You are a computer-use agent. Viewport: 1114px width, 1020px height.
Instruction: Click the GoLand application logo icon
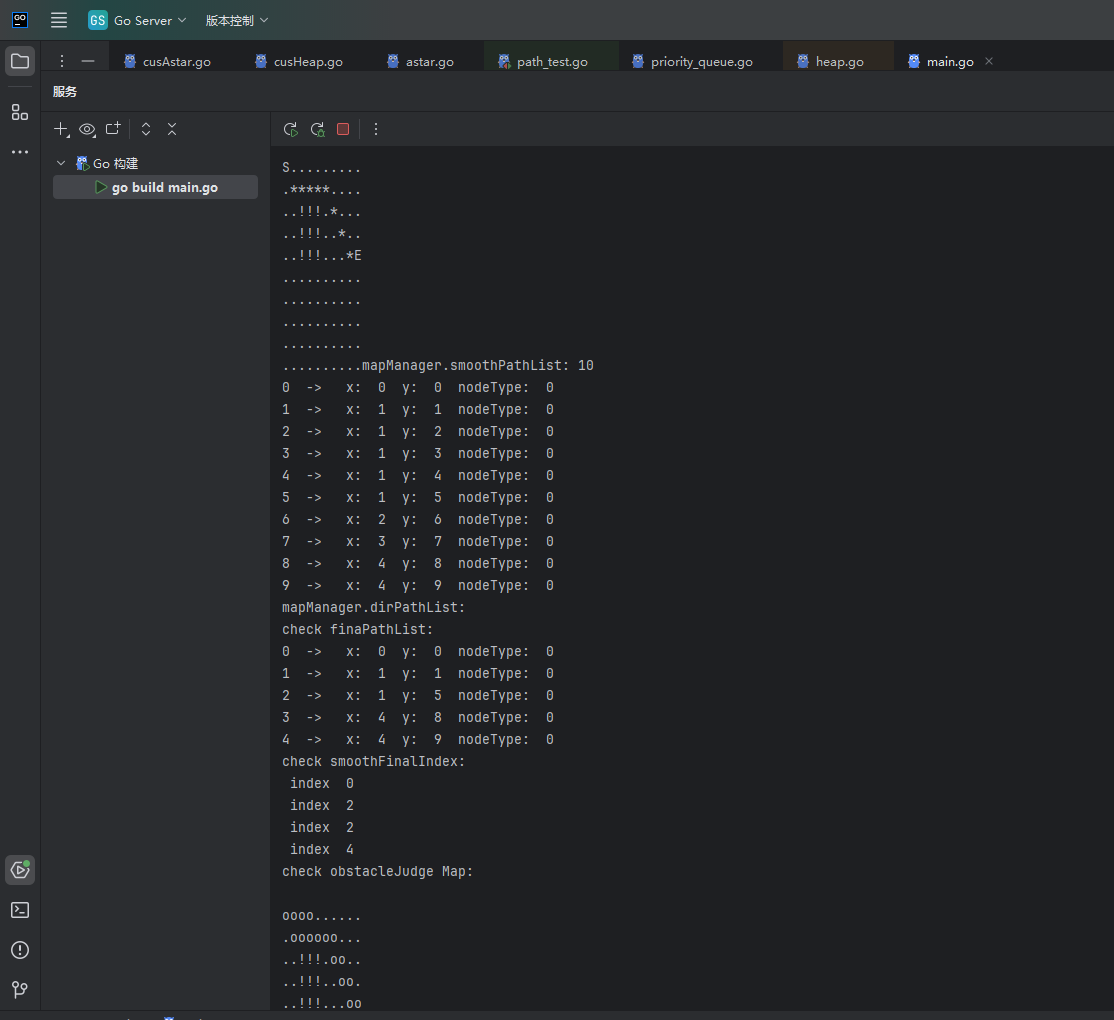[20, 20]
